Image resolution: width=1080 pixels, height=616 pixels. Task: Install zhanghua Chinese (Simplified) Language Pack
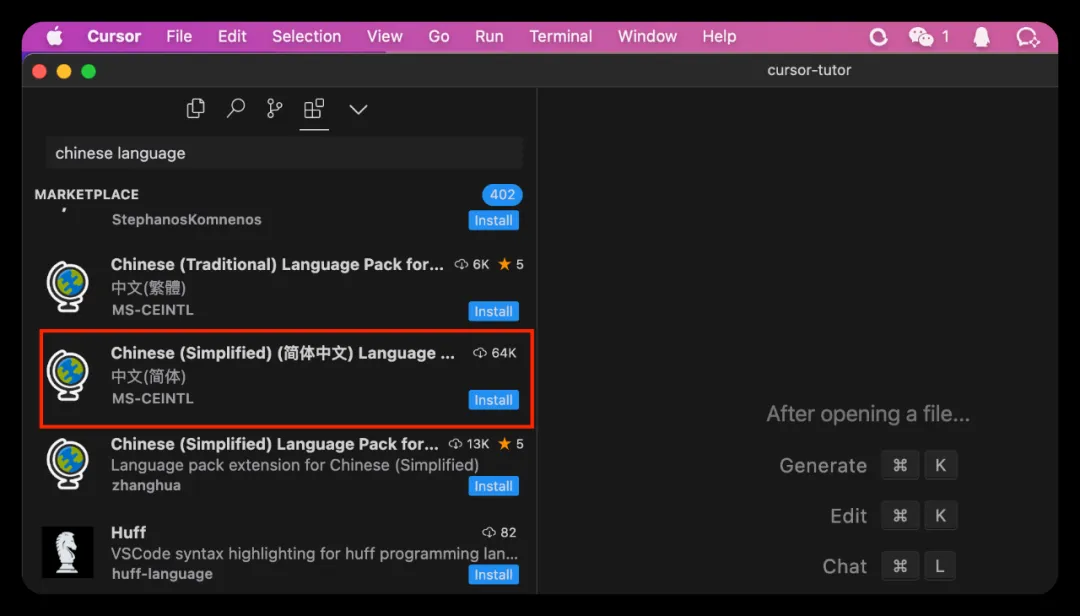[x=493, y=486]
